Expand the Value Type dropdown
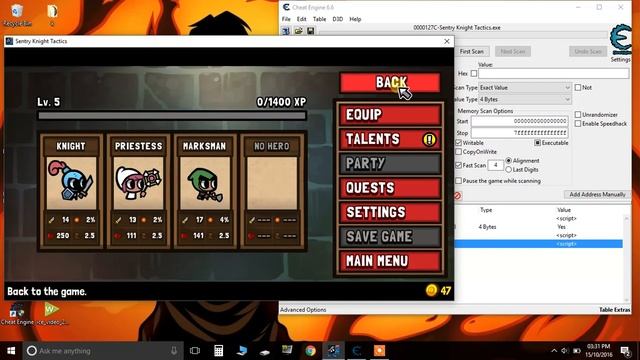 [524, 100]
